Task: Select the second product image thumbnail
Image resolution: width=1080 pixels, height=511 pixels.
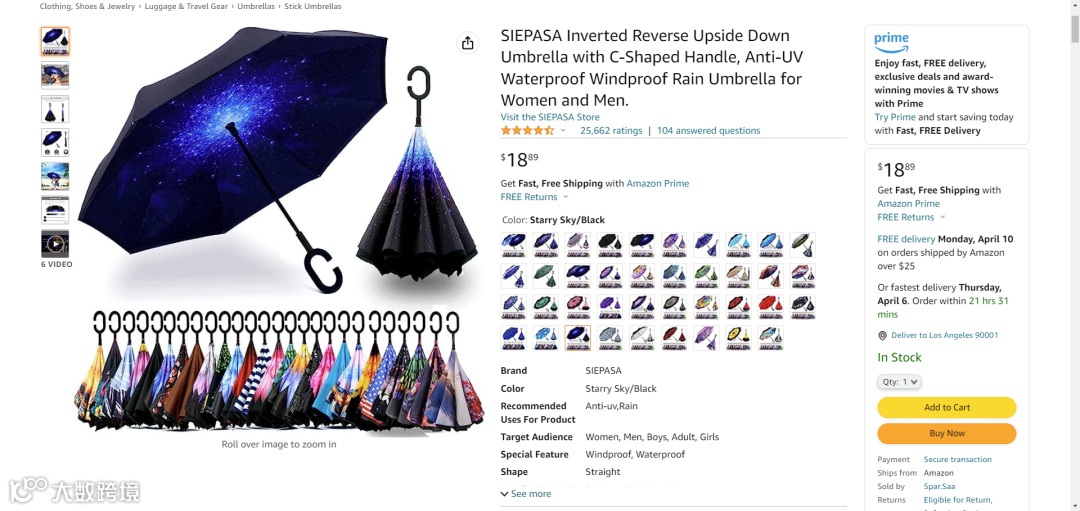Action: (55, 75)
